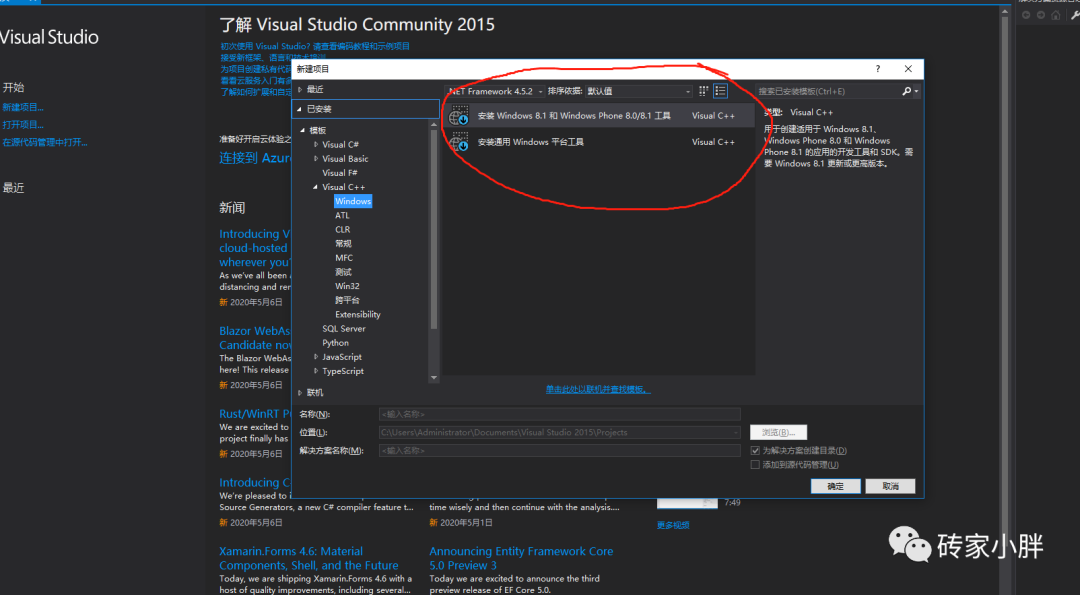Expand the JavaScript node
The width and height of the screenshot is (1080, 595).
(316, 357)
